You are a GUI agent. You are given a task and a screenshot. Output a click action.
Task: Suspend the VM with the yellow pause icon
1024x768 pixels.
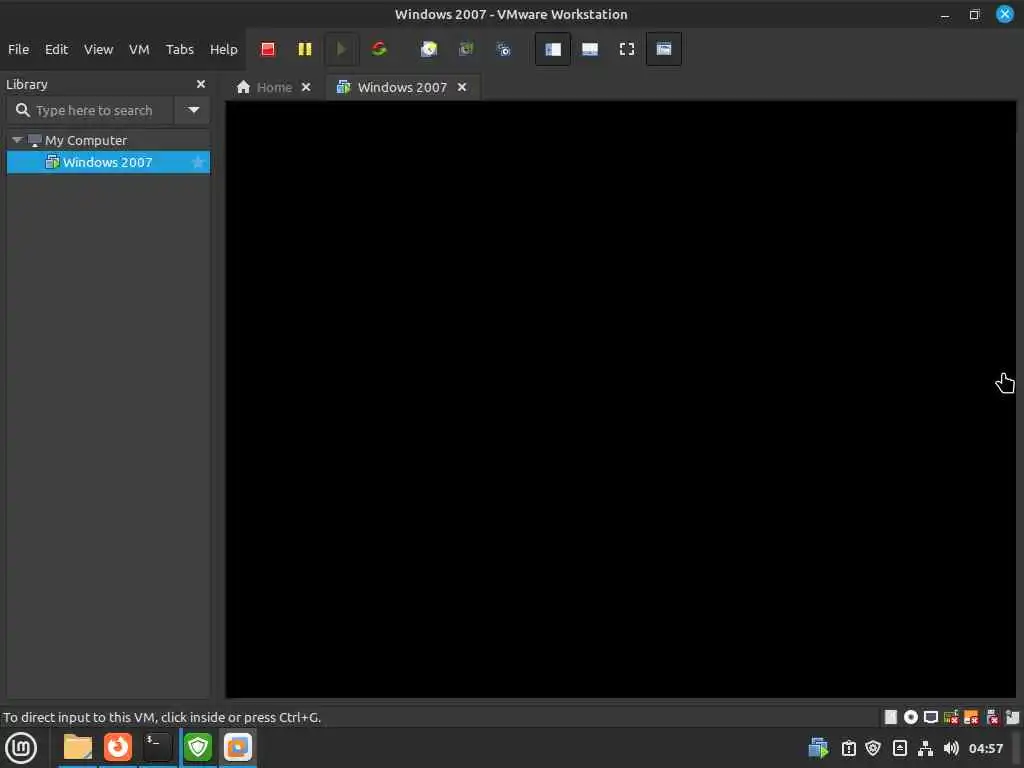click(x=304, y=49)
